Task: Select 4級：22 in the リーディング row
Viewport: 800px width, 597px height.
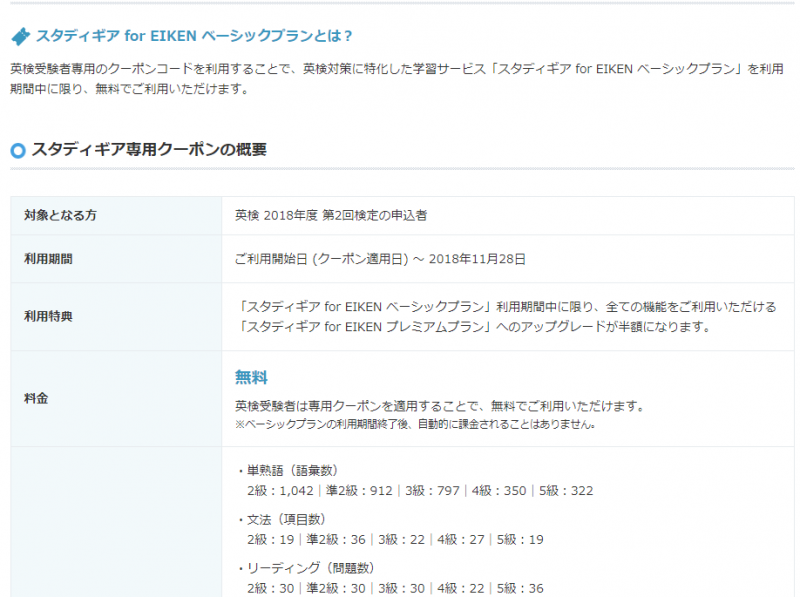Action: pos(461,589)
